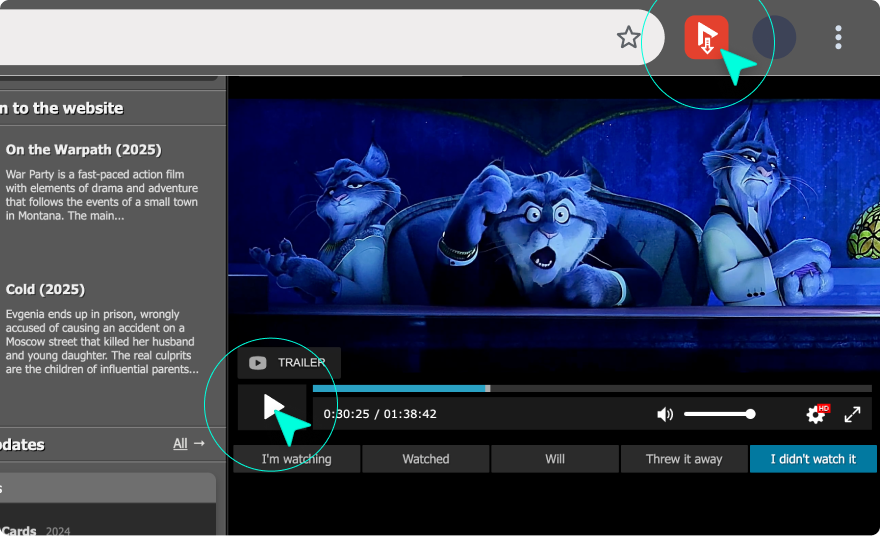Screen dimensions: 880x536
Task: Enter fullscreen mode in the player
Action: coord(852,414)
